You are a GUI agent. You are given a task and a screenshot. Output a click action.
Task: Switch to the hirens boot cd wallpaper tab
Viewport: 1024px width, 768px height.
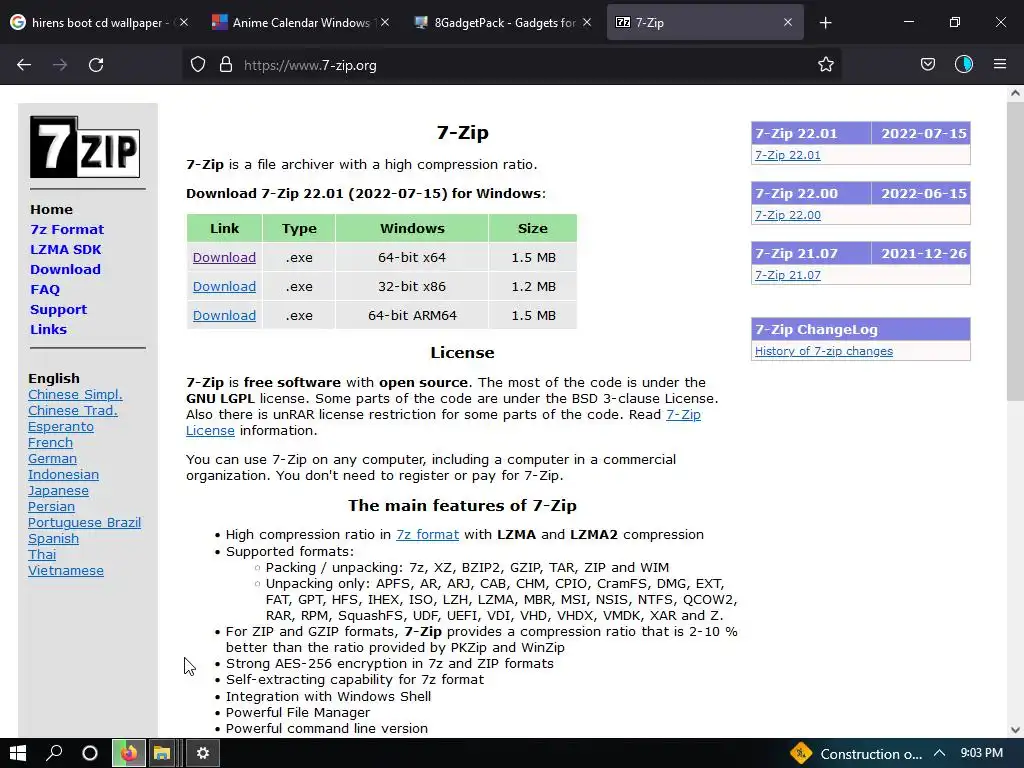(98, 22)
